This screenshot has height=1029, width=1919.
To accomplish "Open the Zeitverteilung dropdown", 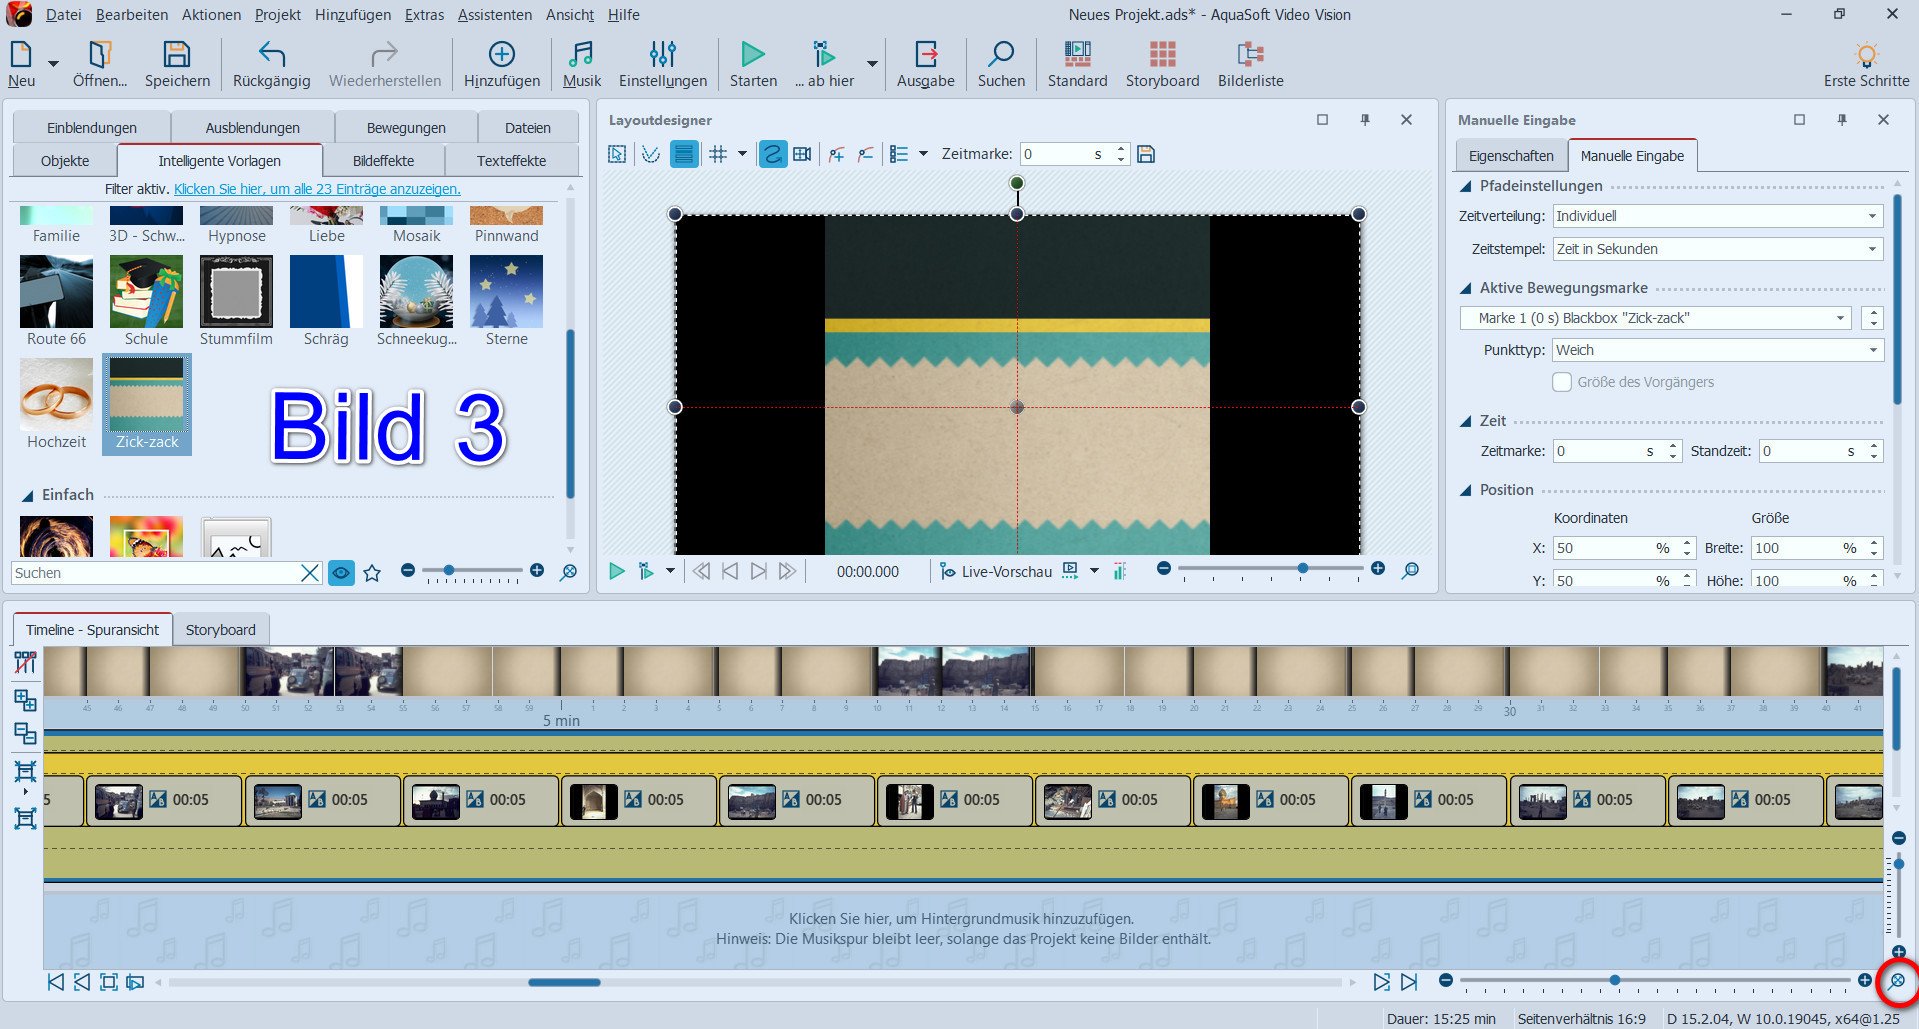I will [1717, 216].
